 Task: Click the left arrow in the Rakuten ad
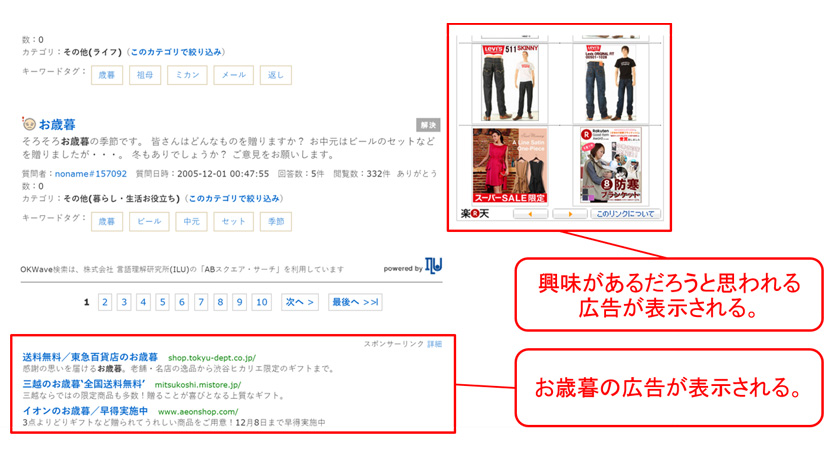(x=530, y=214)
